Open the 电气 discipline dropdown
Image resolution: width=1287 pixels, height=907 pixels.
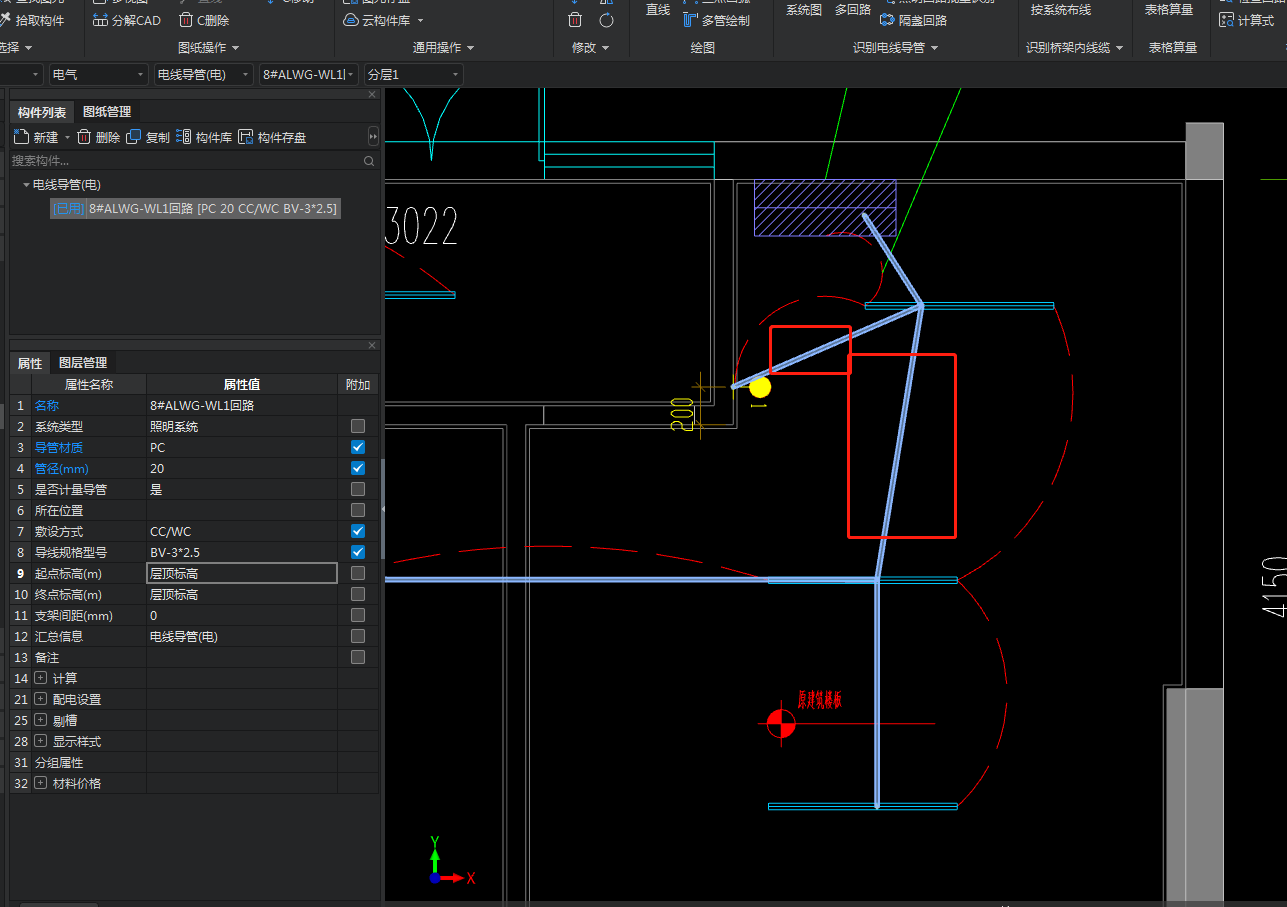tap(98, 74)
